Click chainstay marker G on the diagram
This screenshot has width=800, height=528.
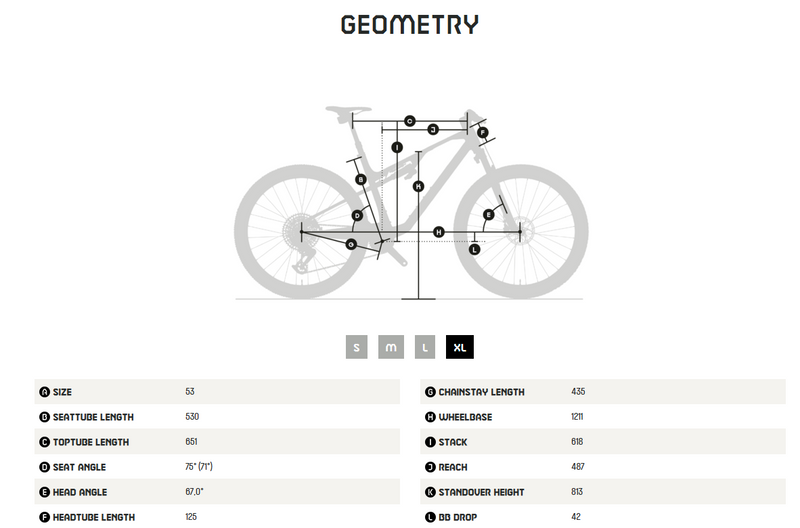[350, 244]
